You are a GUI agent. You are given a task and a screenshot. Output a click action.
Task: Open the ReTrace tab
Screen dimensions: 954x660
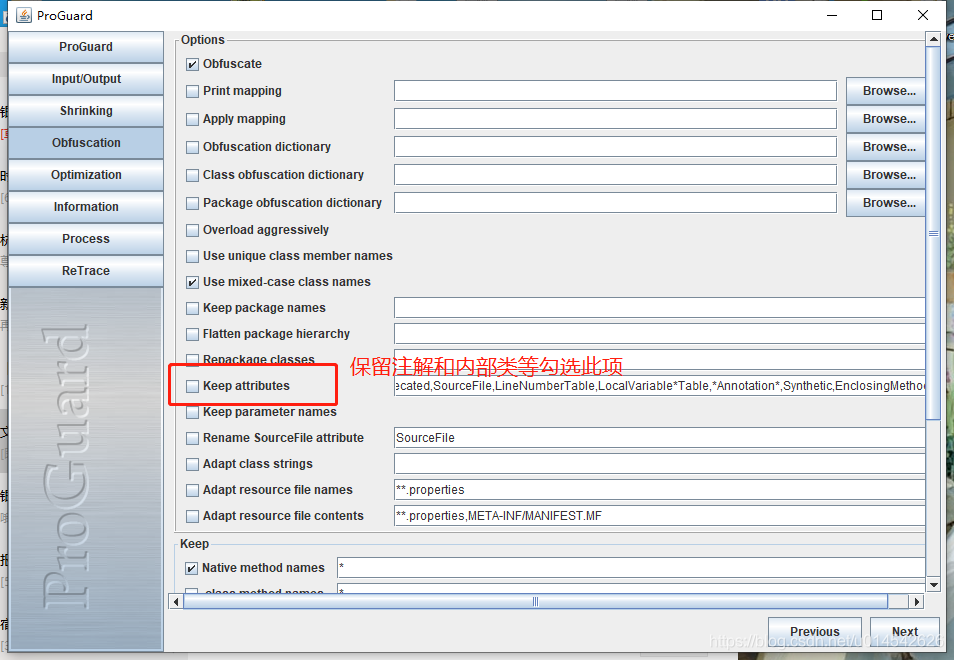(x=86, y=271)
